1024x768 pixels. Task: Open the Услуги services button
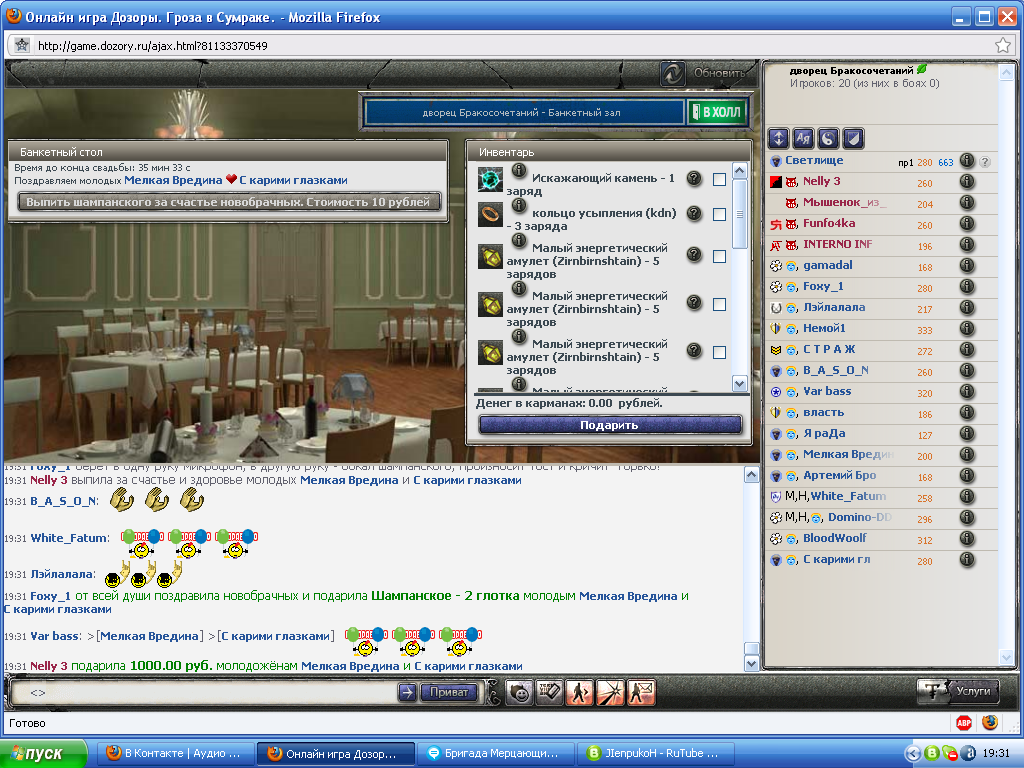coord(958,691)
